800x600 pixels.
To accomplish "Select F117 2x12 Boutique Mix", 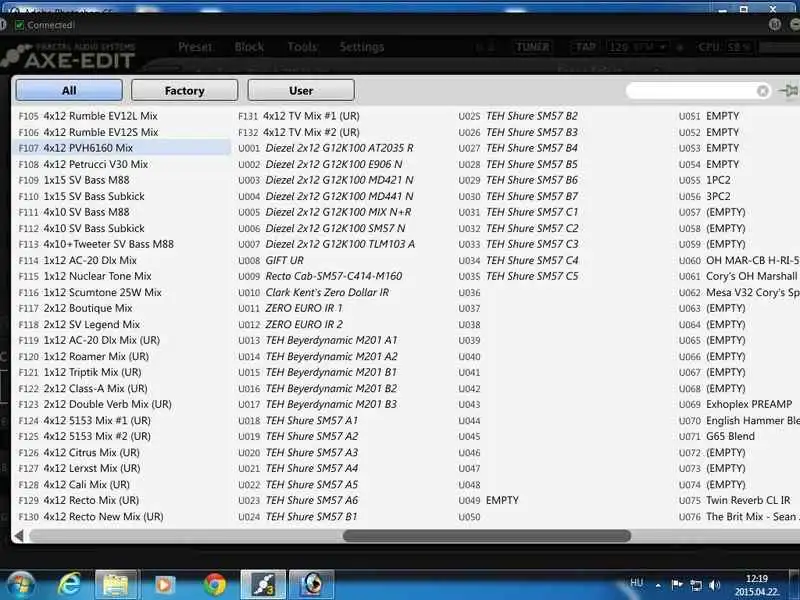I will pyautogui.click(x=121, y=308).
